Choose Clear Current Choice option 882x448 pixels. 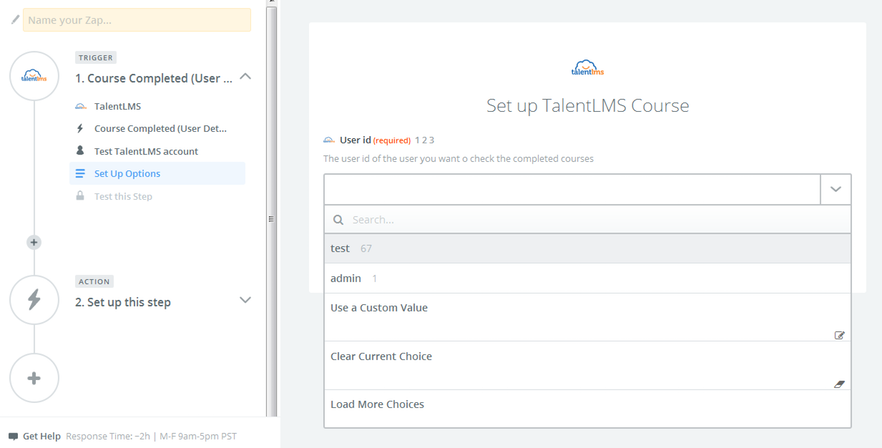point(587,365)
